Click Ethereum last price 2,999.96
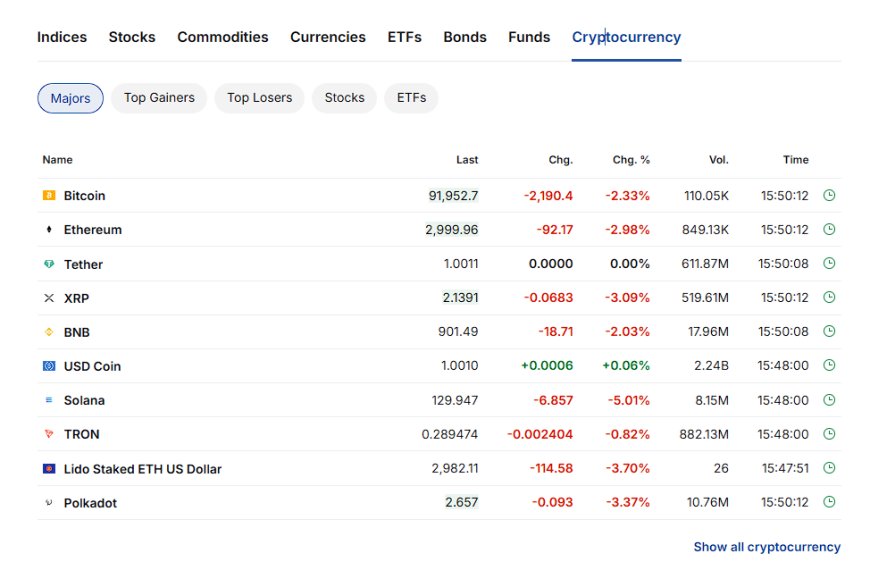Screen dimensions: 870x587 [x=452, y=229]
